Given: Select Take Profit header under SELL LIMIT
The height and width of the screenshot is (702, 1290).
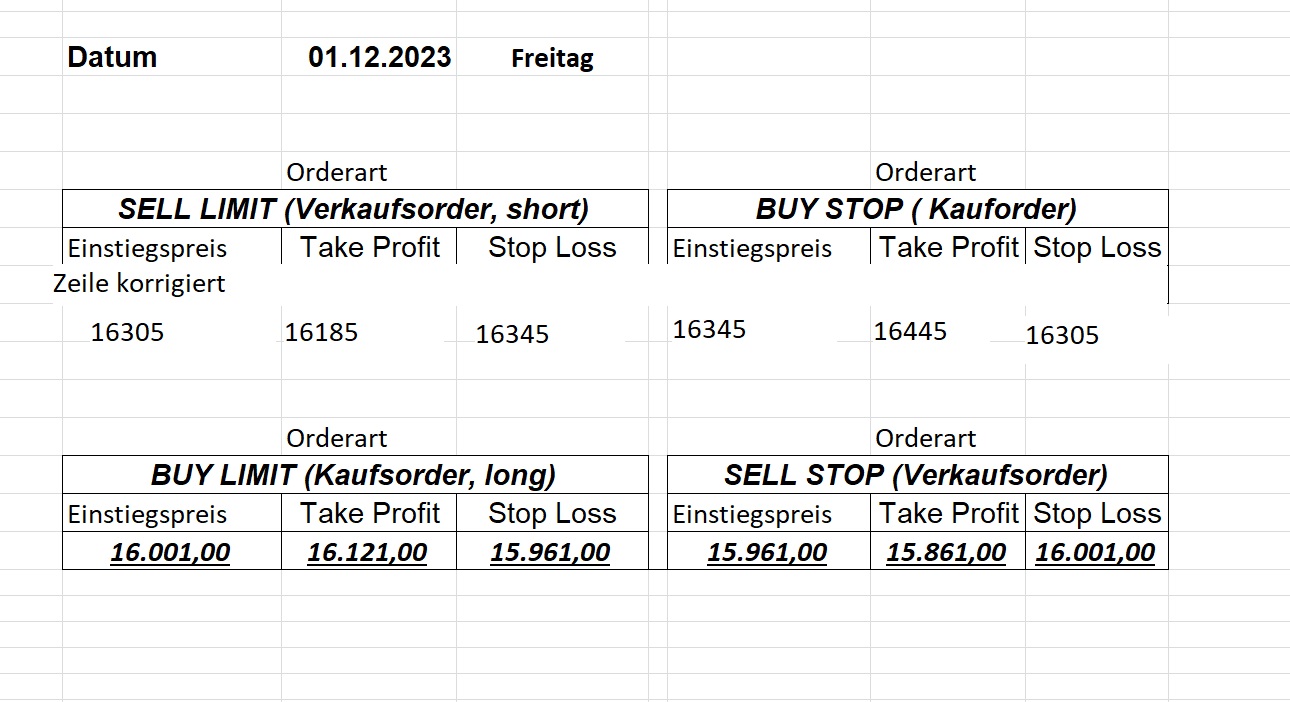Looking at the screenshot, I should [x=370, y=247].
